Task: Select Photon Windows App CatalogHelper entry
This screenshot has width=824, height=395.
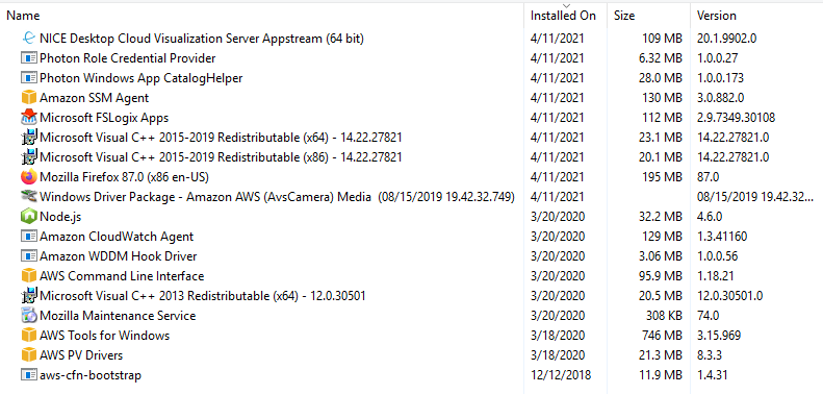Action: tap(141, 78)
